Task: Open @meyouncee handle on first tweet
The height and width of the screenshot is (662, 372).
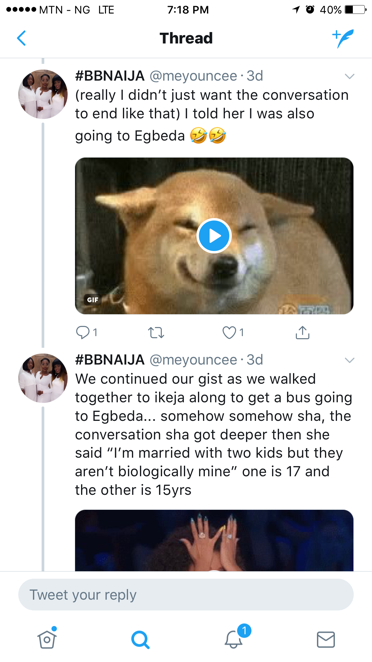Action: [193, 76]
